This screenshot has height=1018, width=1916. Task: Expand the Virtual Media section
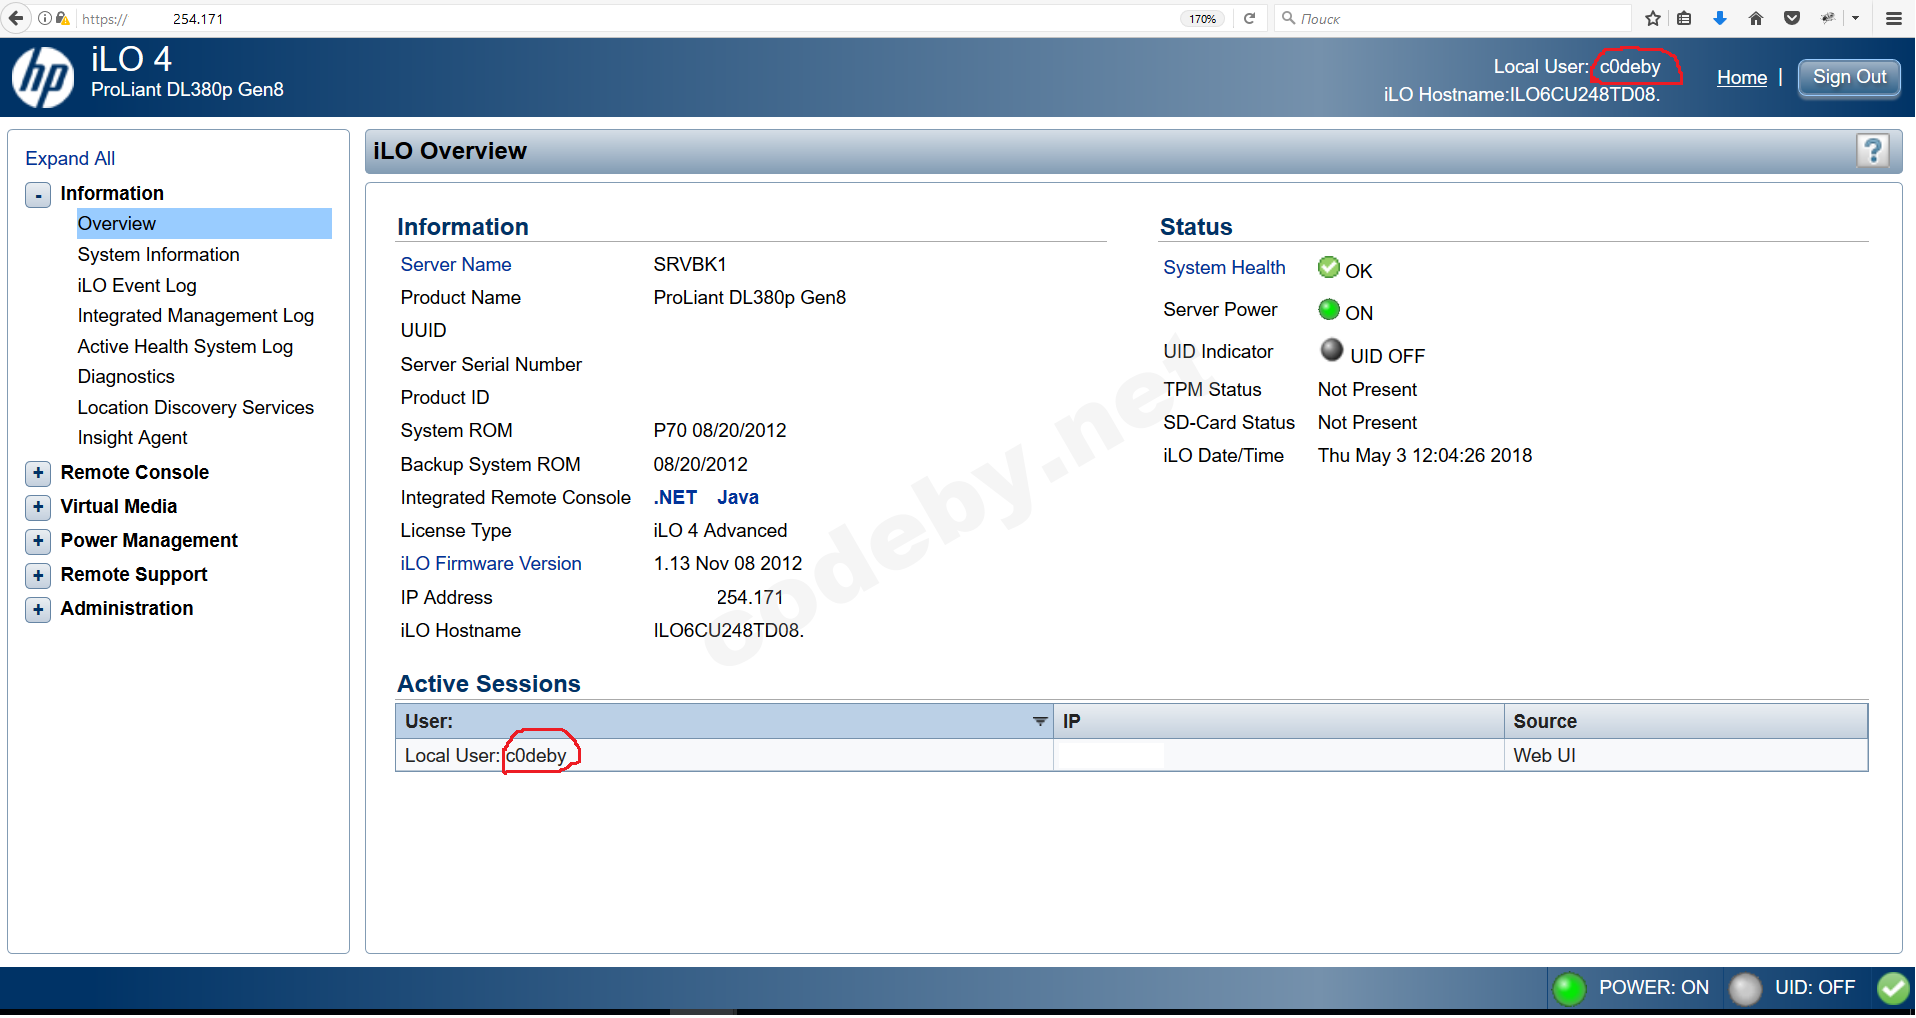pyautogui.click(x=38, y=507)
